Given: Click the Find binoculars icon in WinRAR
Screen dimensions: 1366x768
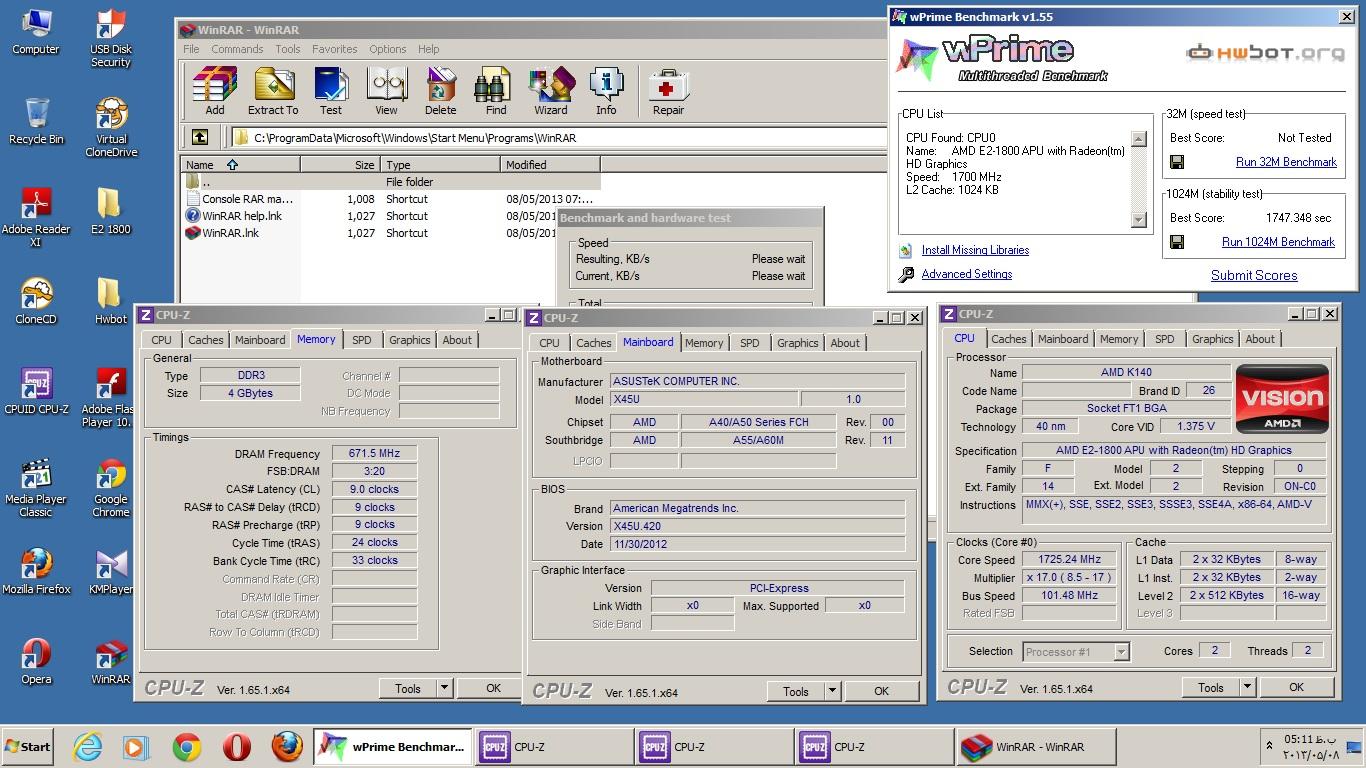Looking at the screenshot, I should (496, 92).
